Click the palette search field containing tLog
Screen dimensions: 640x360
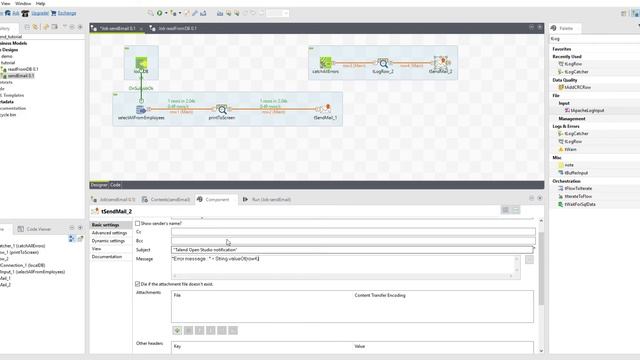[x=594, y=39]
